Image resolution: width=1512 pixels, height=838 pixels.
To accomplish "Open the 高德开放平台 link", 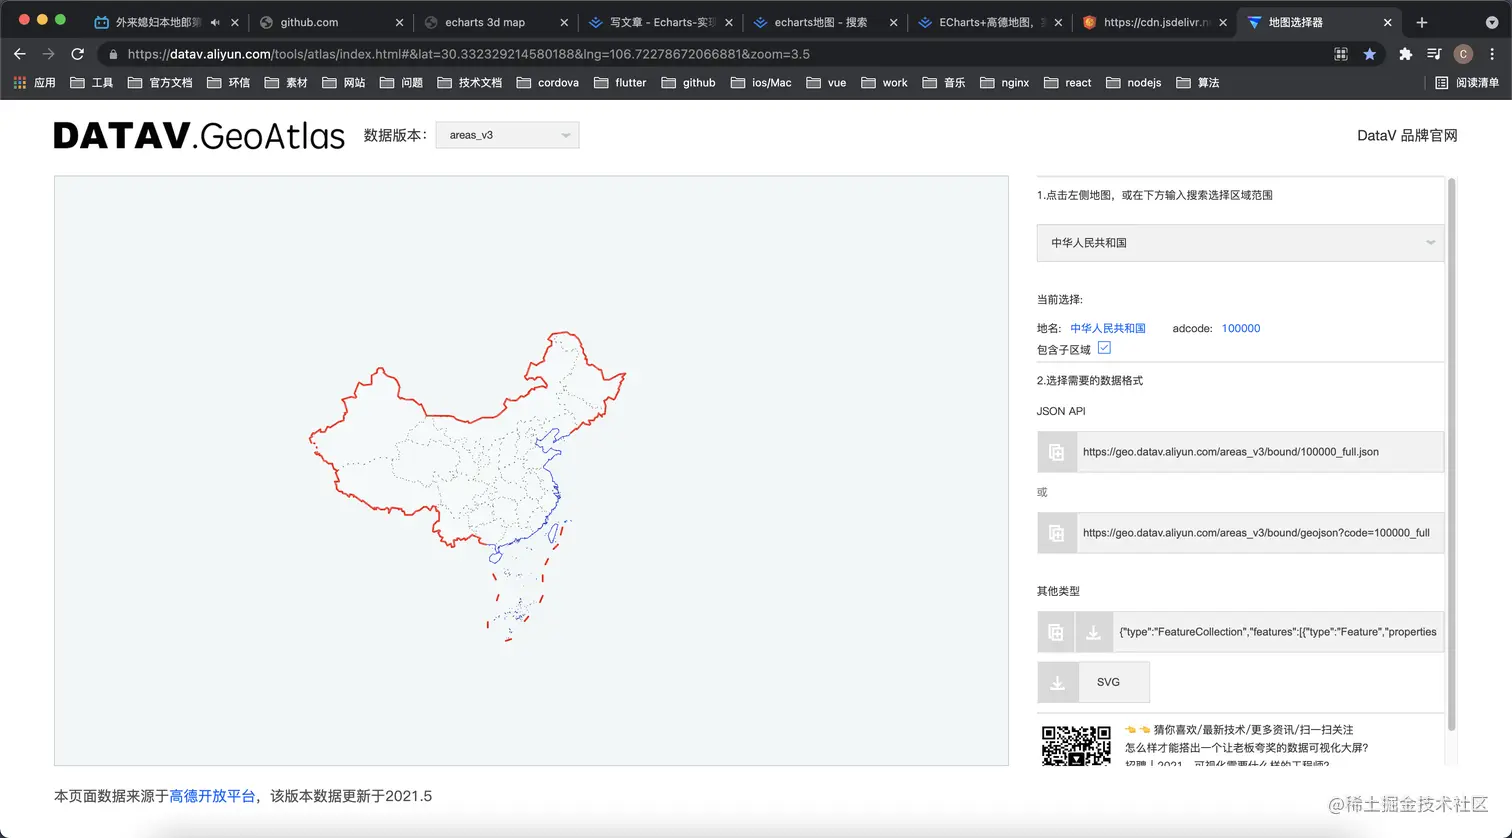I will pyautogui.click(x=212, y=796).
